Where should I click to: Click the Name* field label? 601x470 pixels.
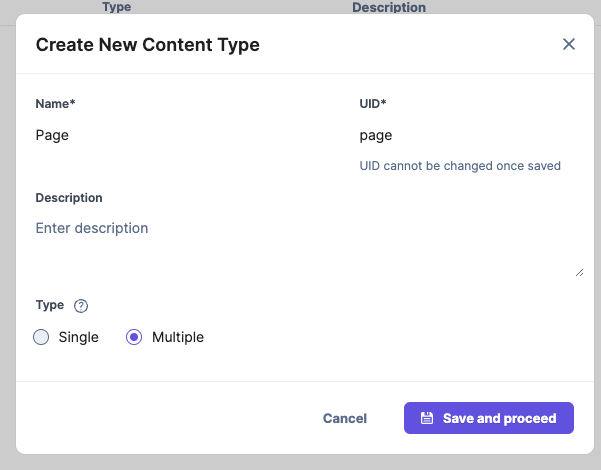coord(56,103)
